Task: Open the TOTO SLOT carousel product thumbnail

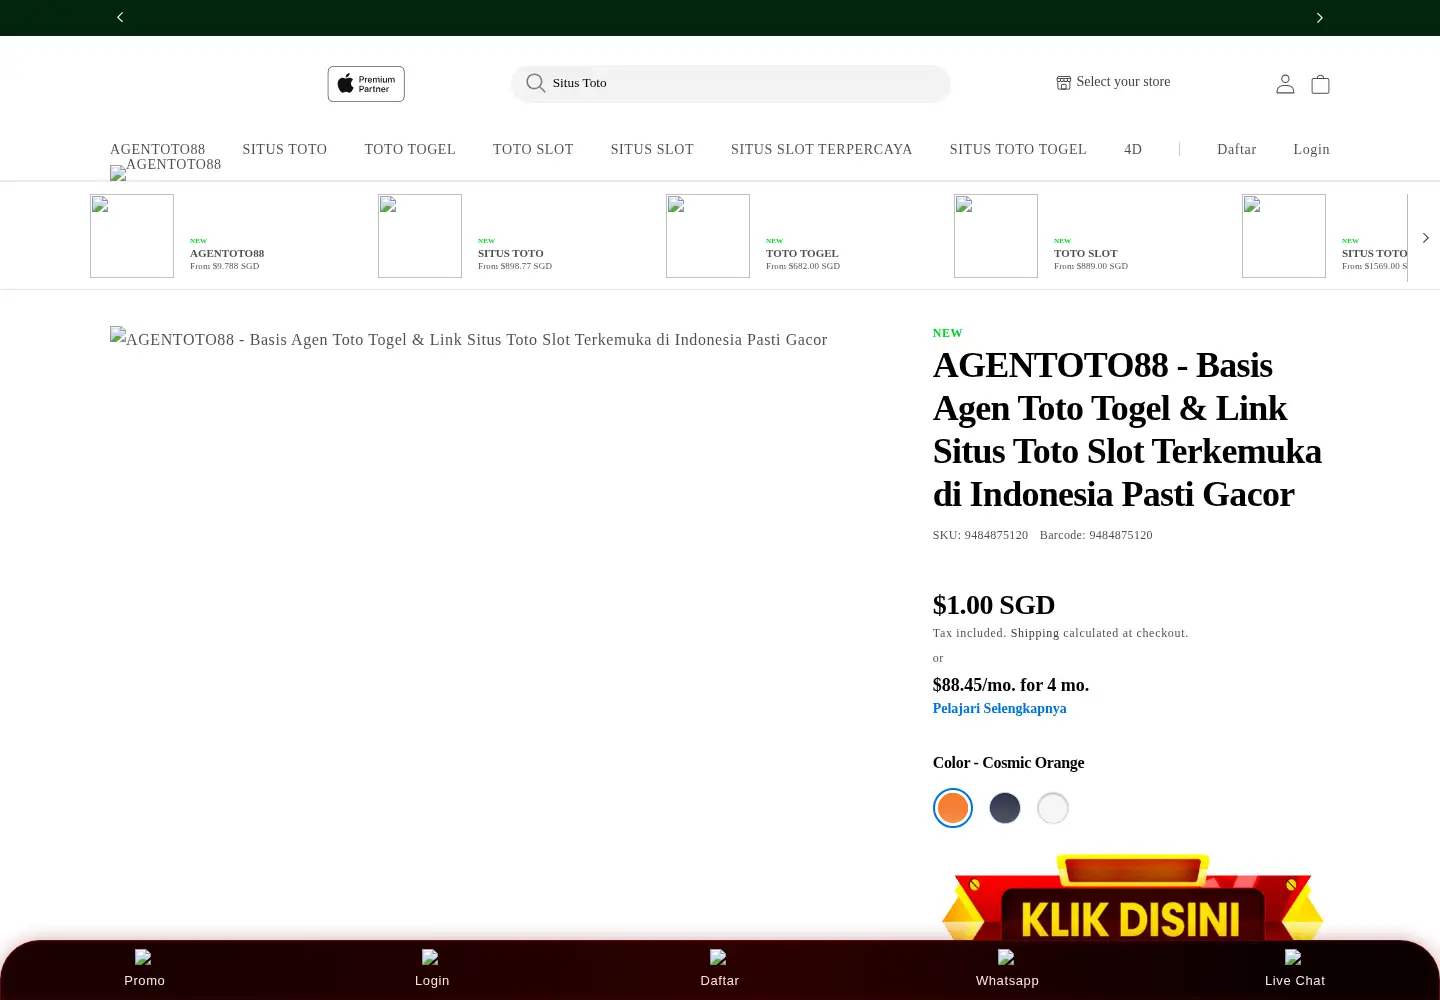Action: click(996, 236)
